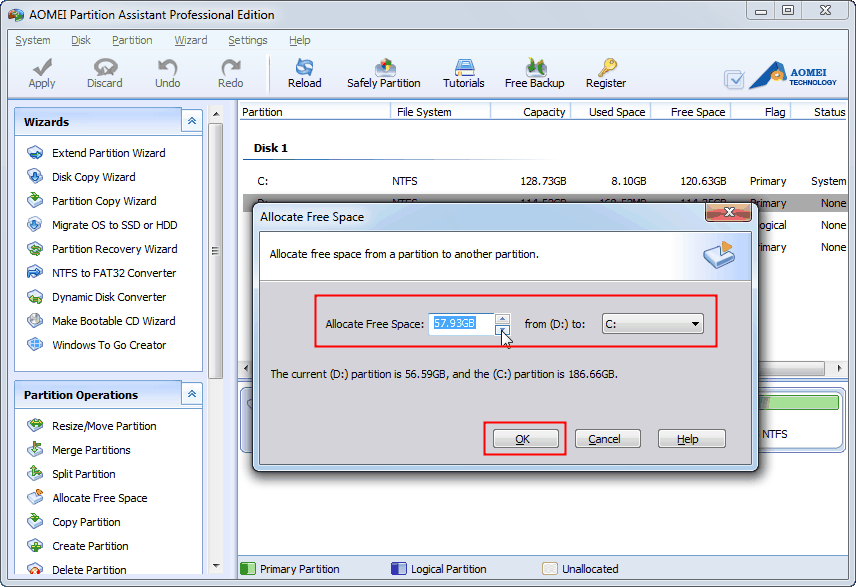Confirm the dialog with OK
856x587 pixels.
coord(525,439)
